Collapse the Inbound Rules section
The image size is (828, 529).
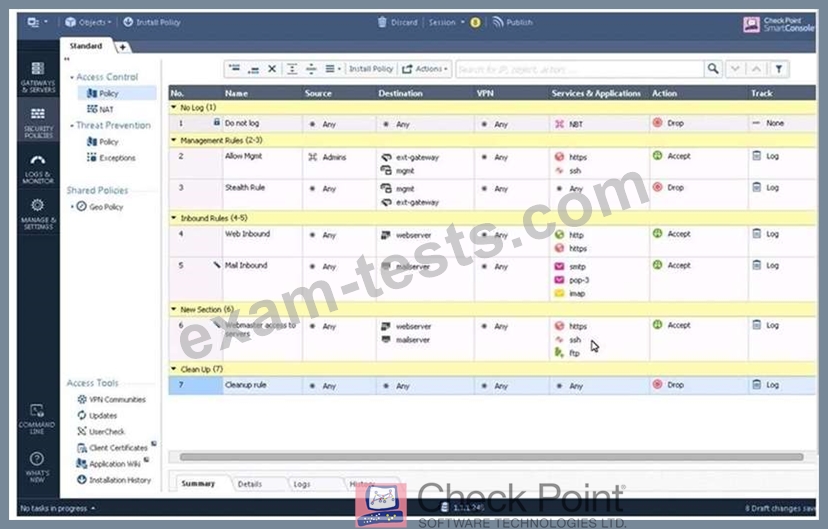click(x=174, y=218)
